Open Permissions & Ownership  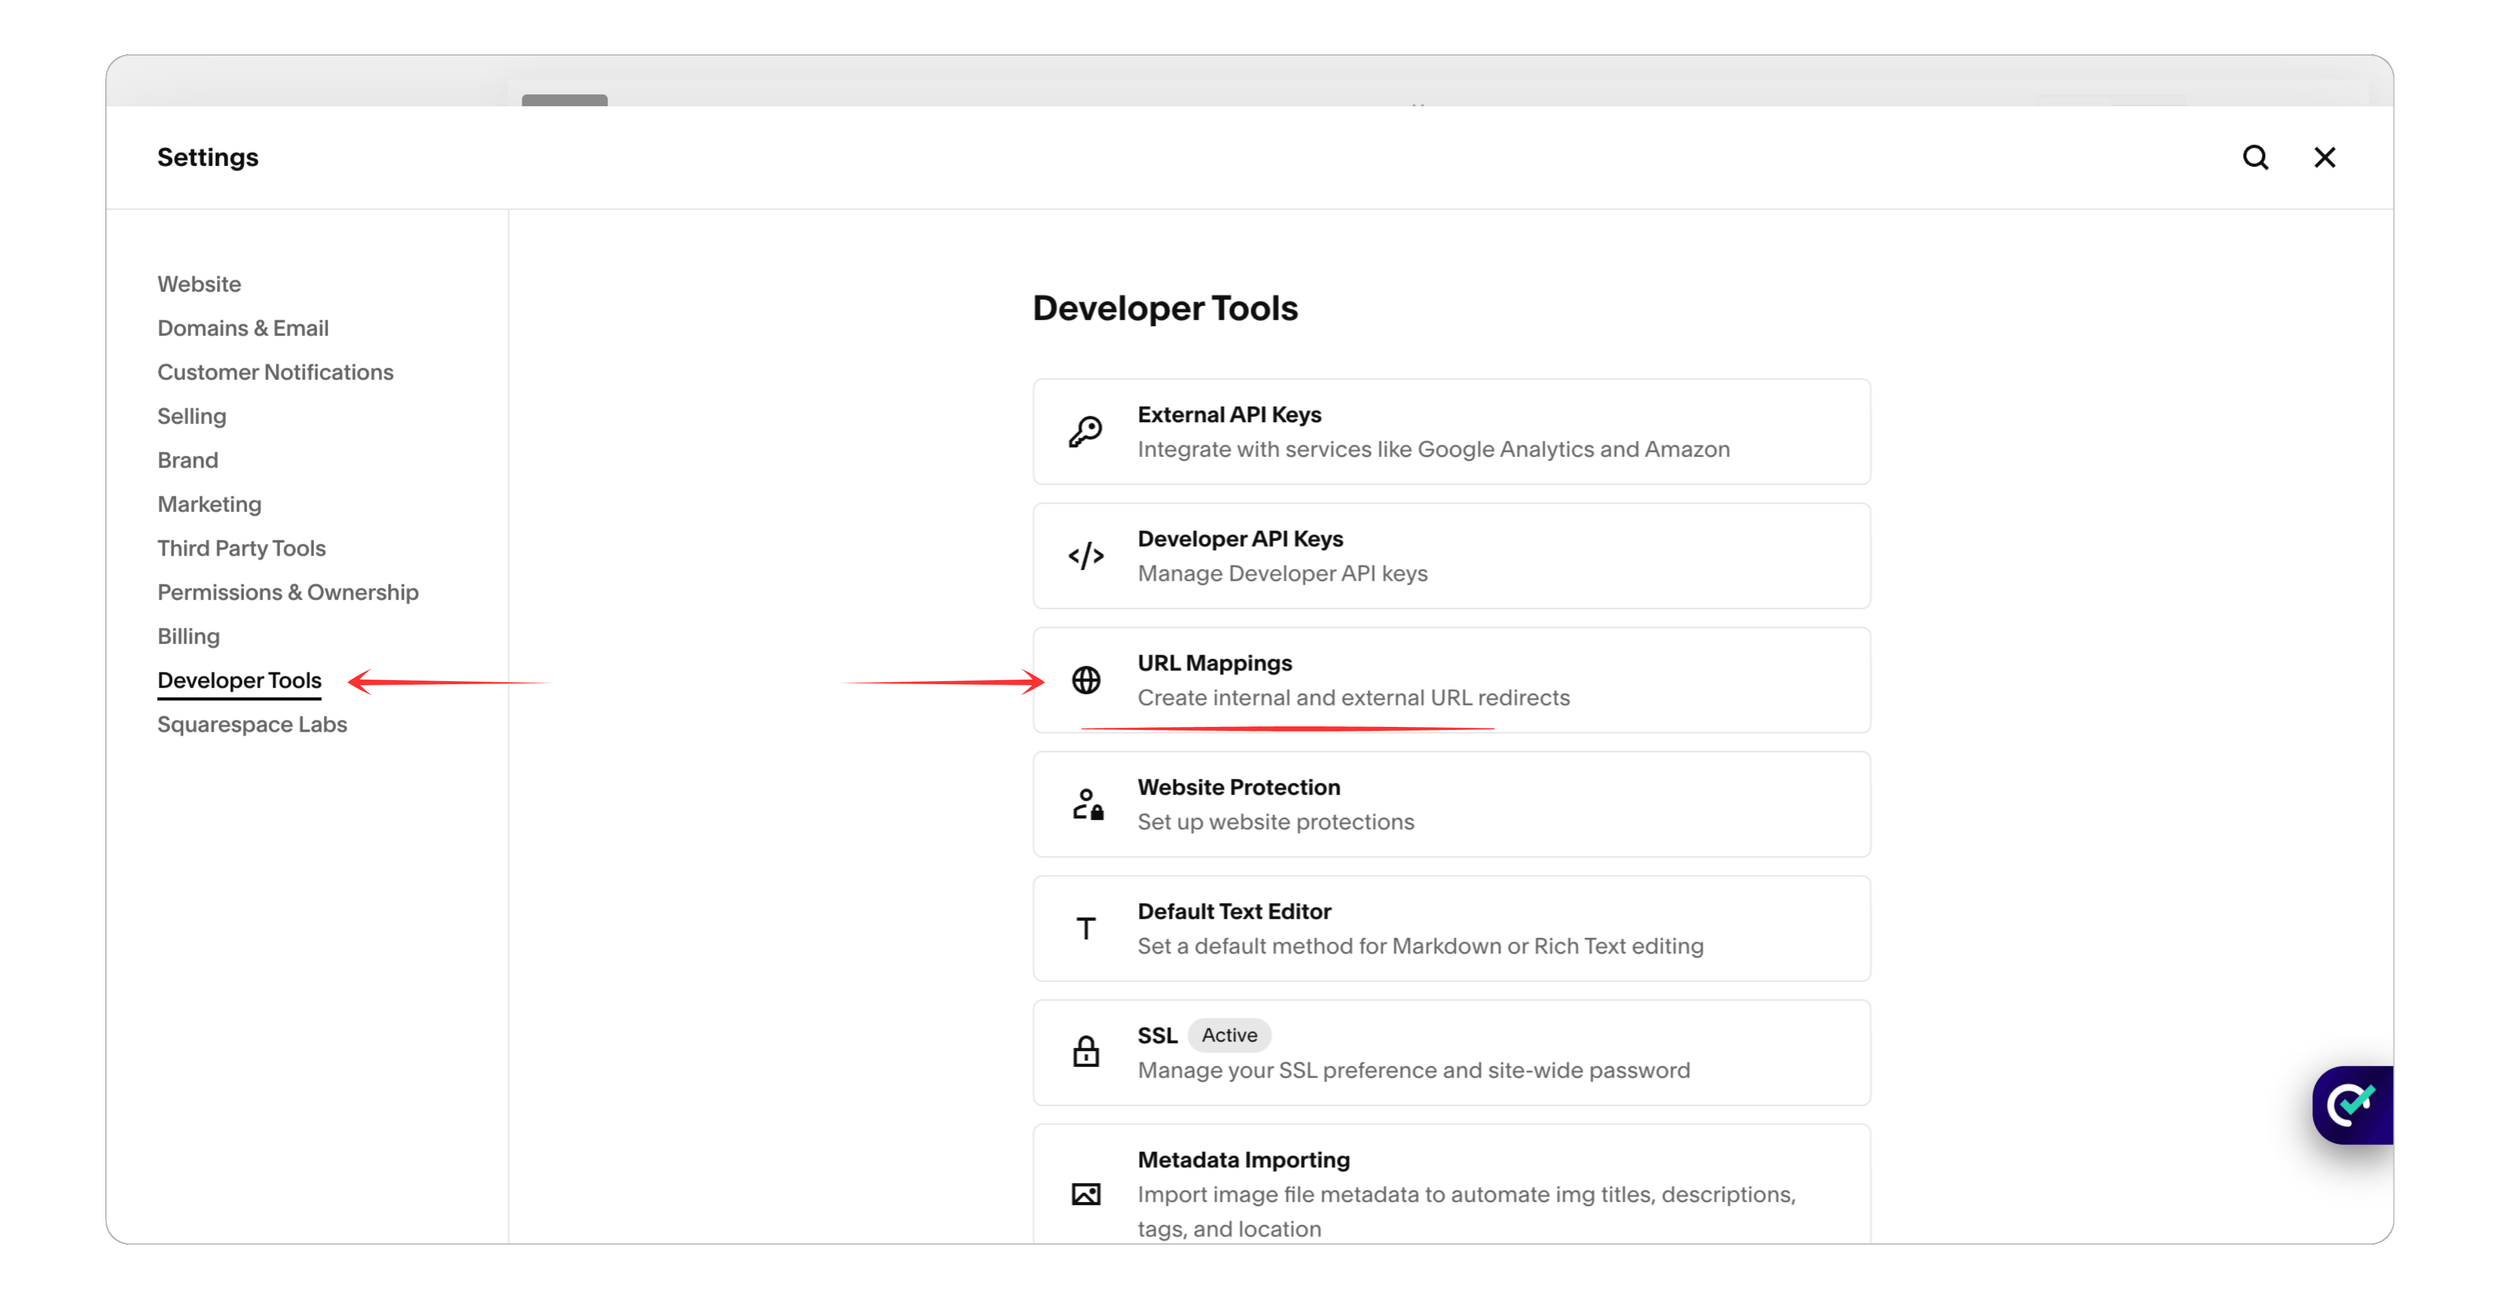pos(288,592)
